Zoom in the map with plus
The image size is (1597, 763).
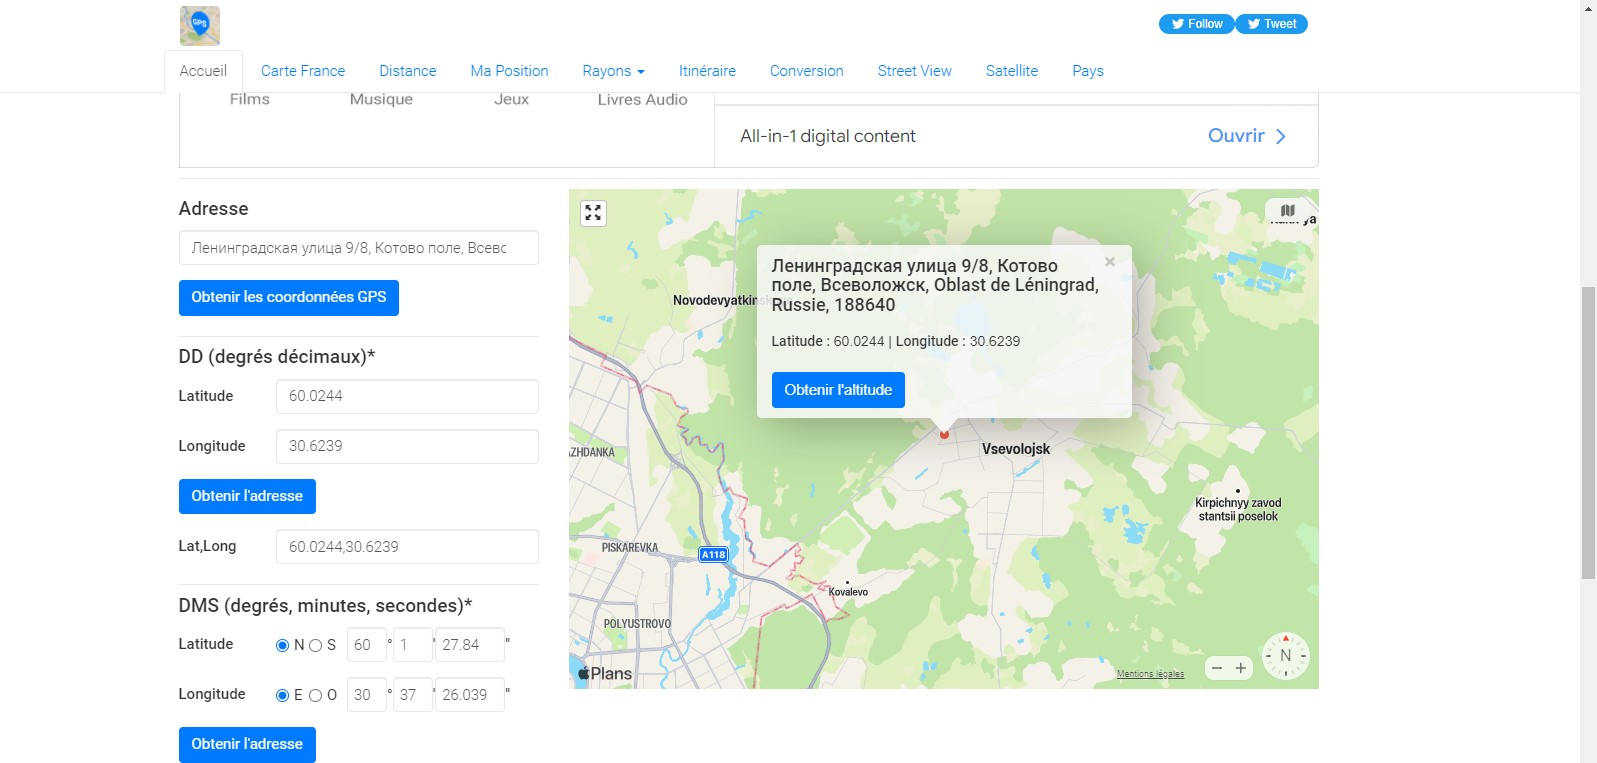coord(1241,668)
